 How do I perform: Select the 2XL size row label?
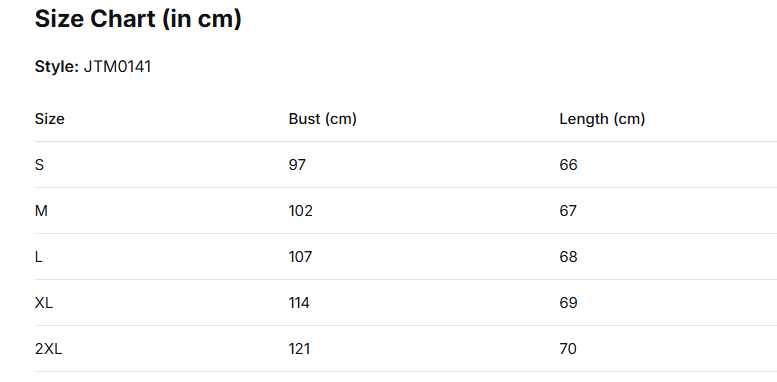coord(49,349)
